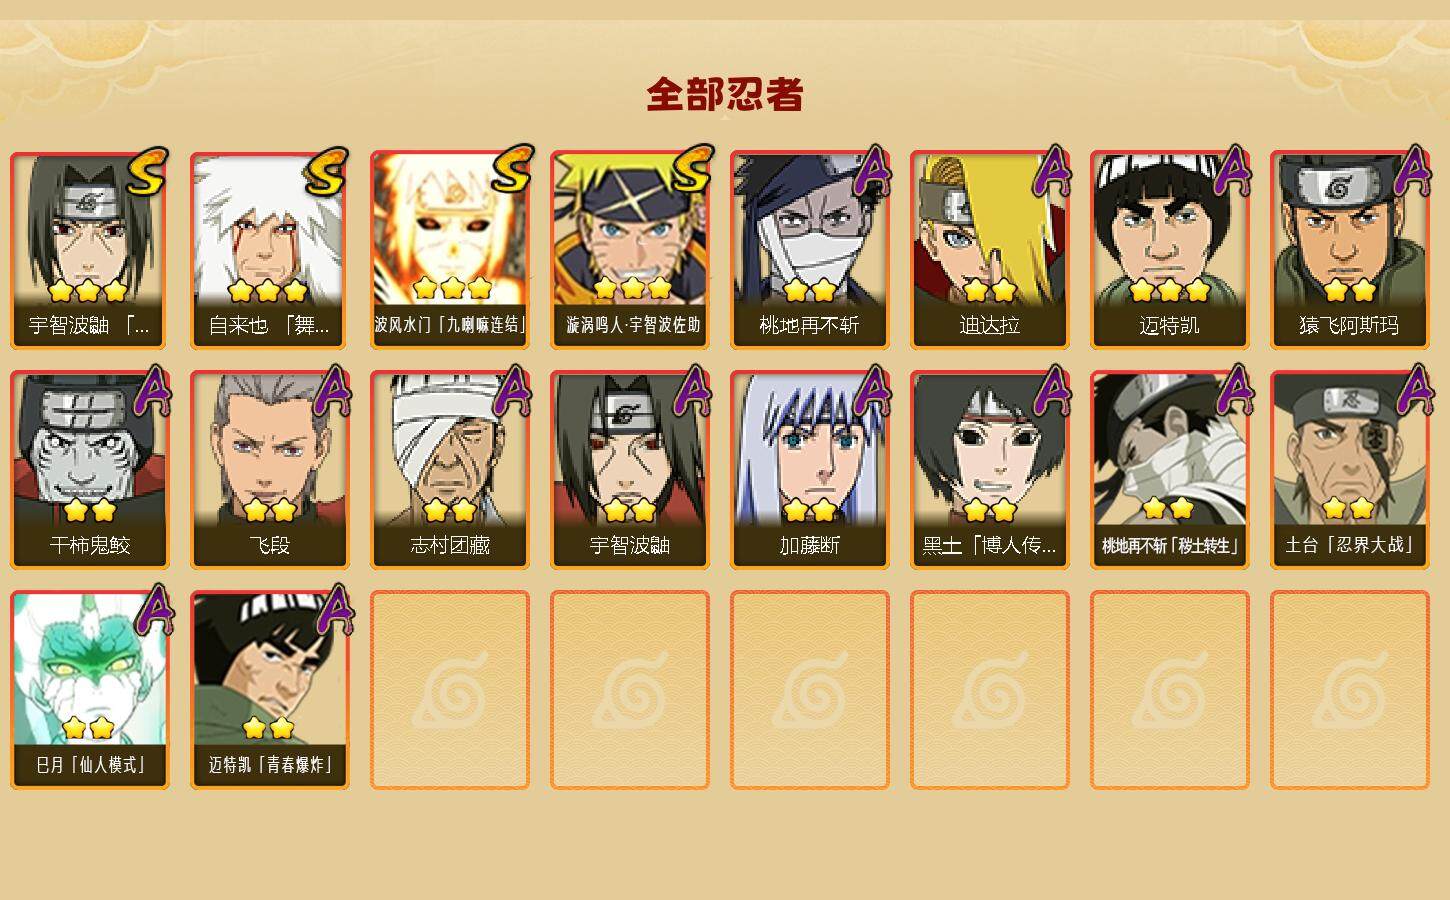1450x900 pixels.
Task: Open the 自来也 ninja card
Action: (x=270, y=250)
